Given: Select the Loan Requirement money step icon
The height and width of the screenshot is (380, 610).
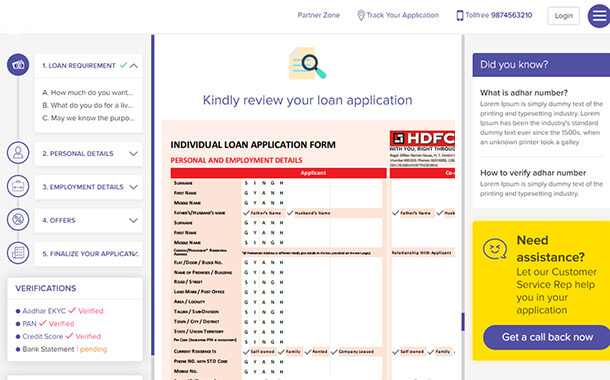Looking at the screenshot, I should click(x=18, y=65).
